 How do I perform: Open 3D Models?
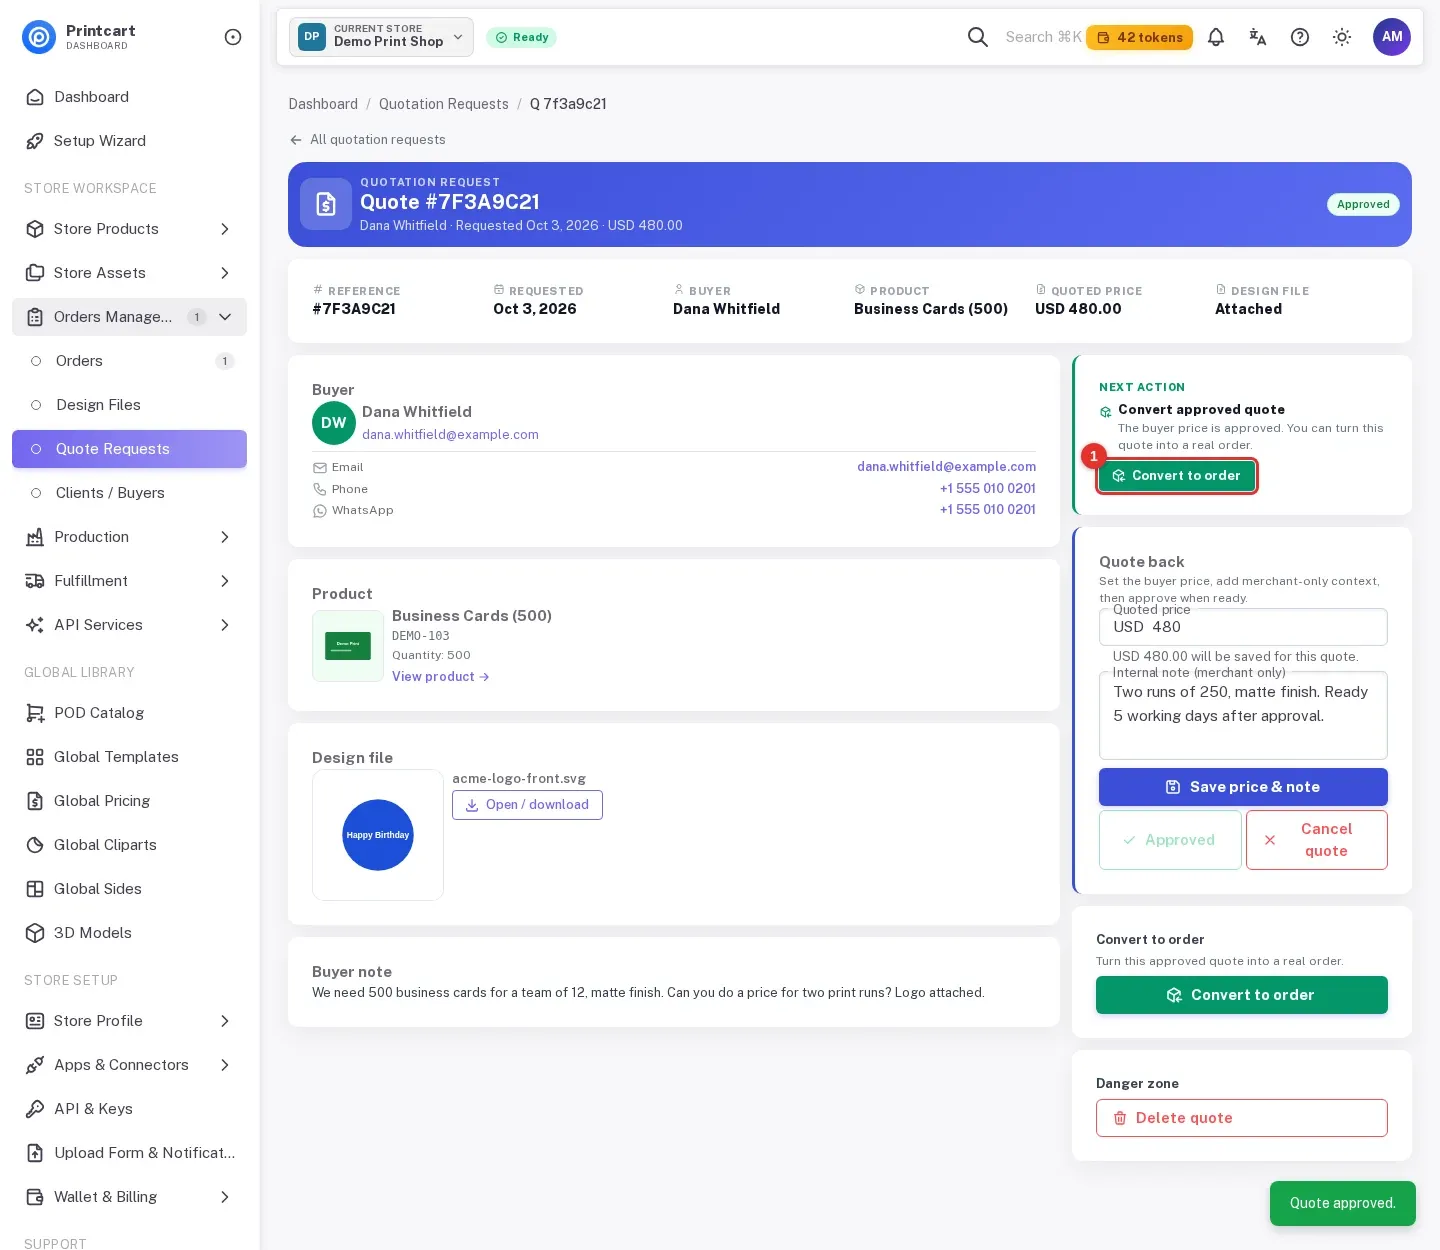tap(130, 933)
